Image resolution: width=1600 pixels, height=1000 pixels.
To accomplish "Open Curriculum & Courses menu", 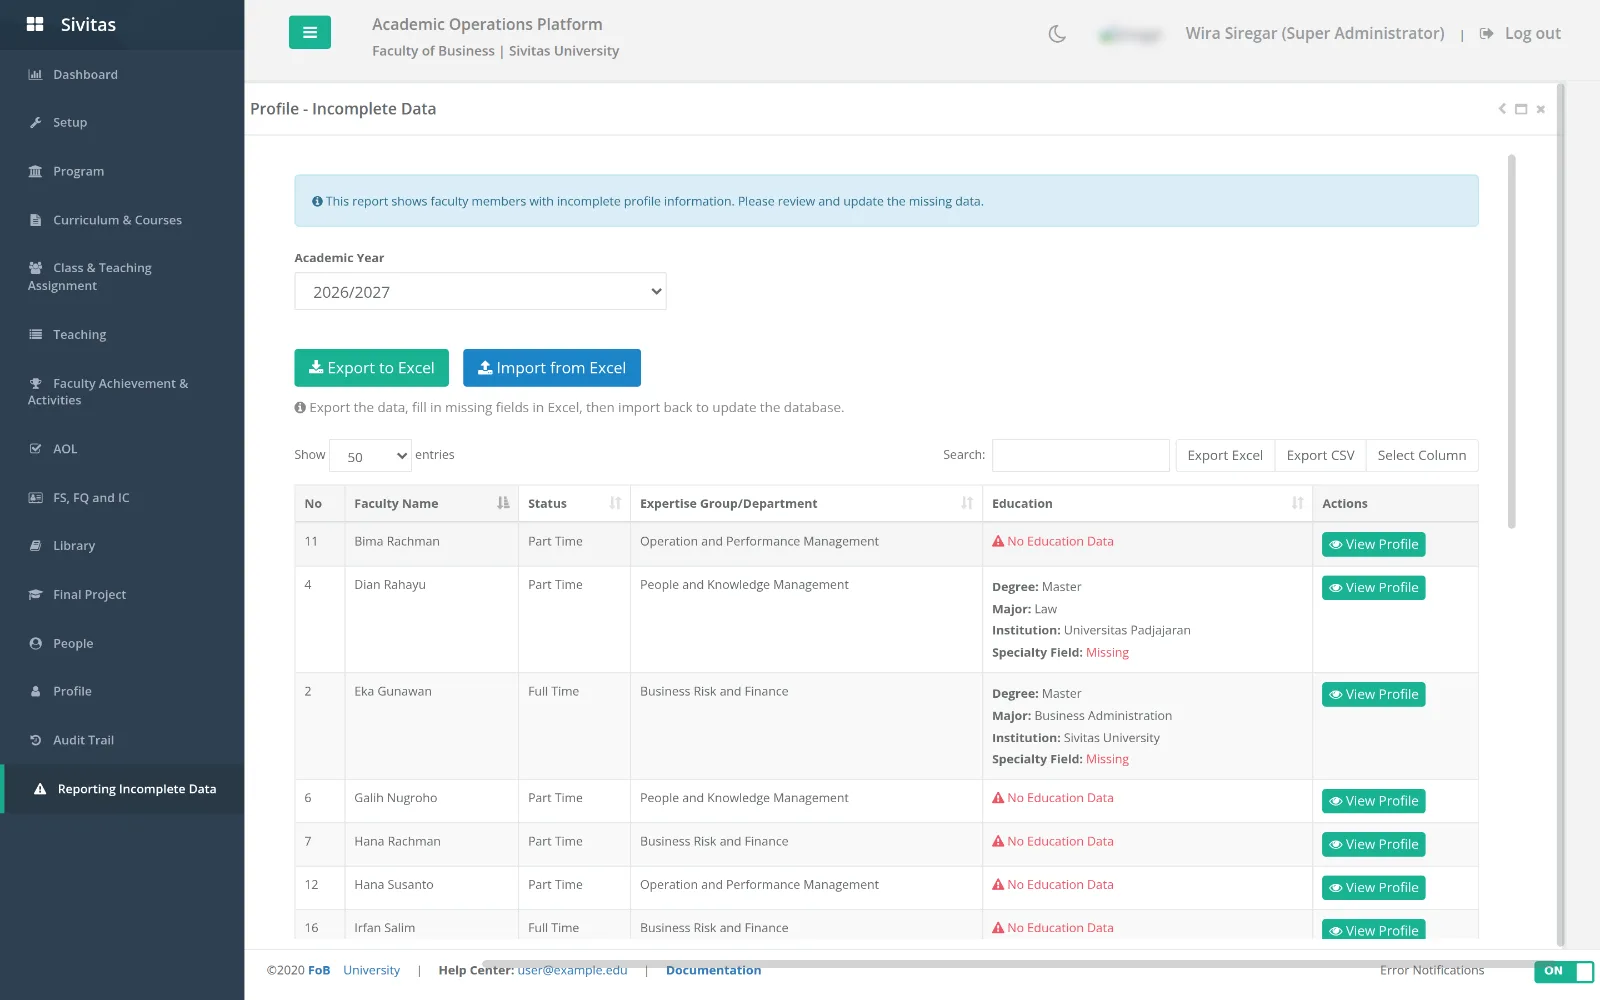I will (x=122, y=220).
